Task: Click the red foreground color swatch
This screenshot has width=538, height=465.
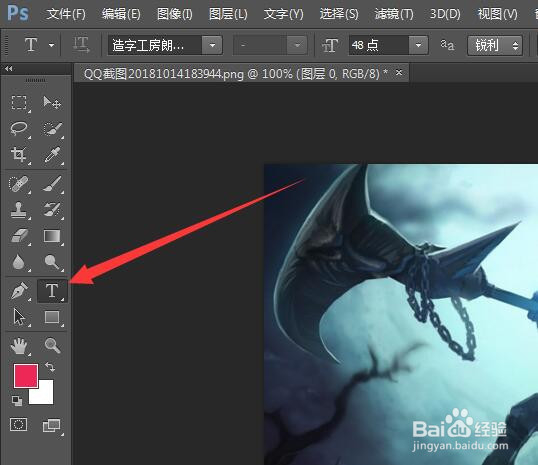Action: pos(26,376)
